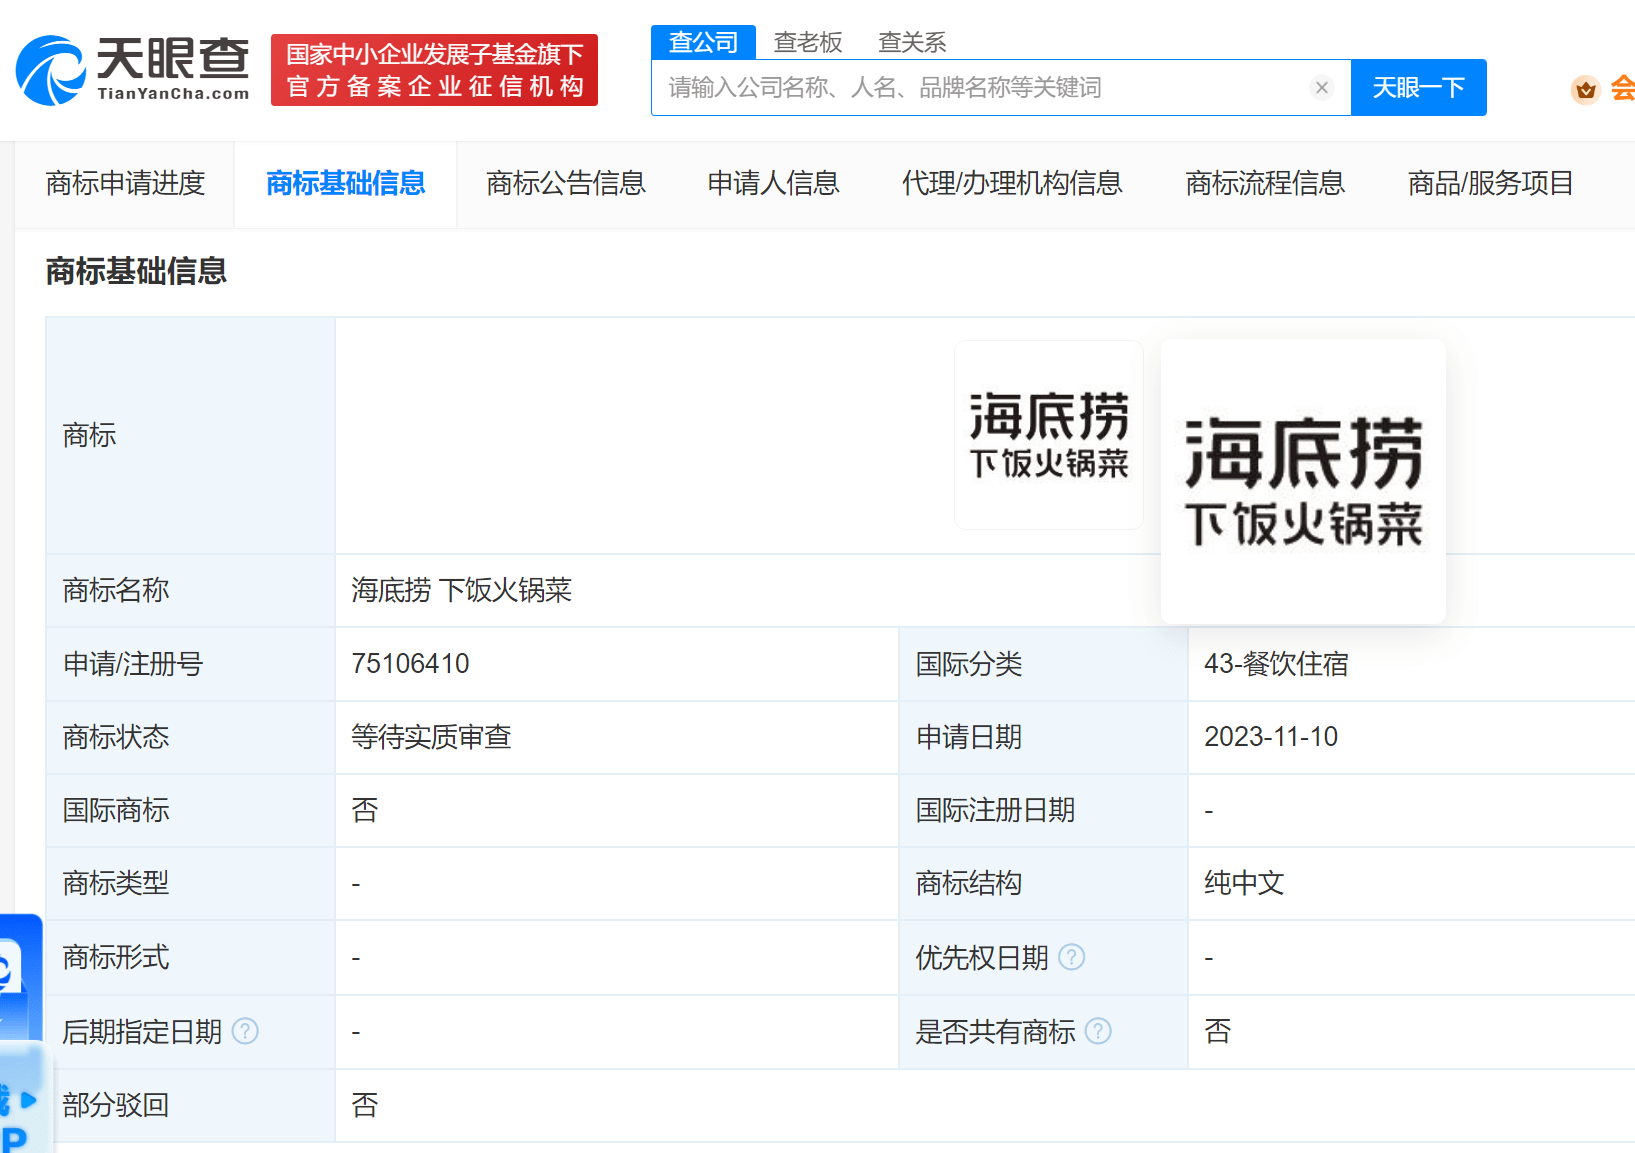Clear the search box with the X icon
The height and width of the screenshot is (1153, 1635).
1321,88
